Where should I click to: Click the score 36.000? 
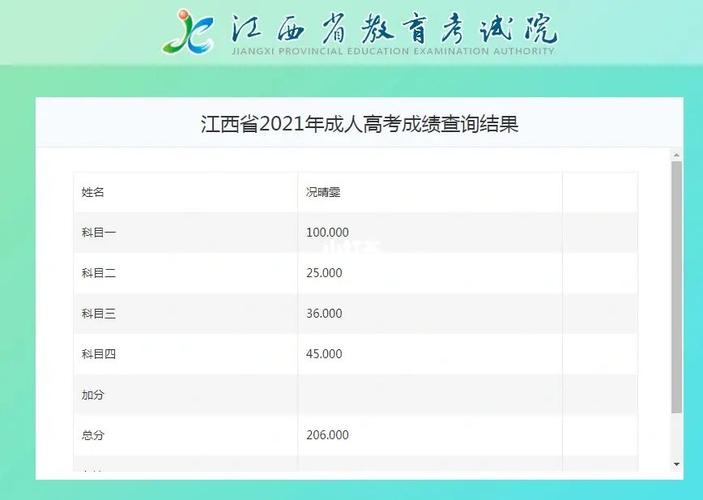pyautogui.click(x=324, y=313)
